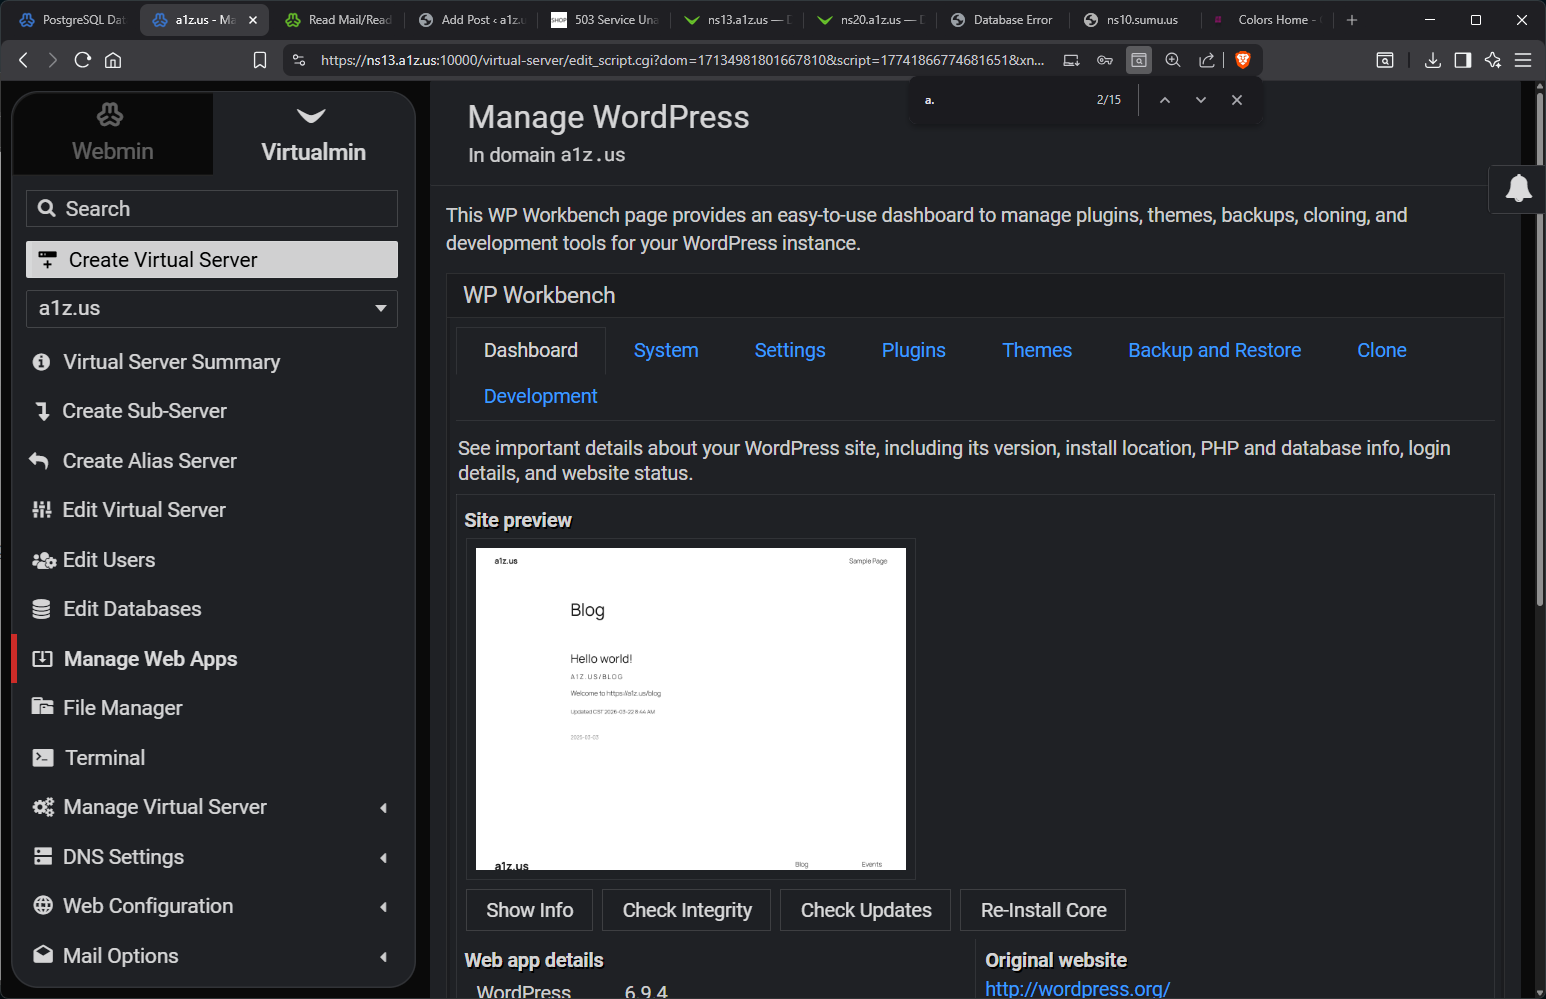Image resolution: width=1546 pixels, height=999 pixels.
Task: Select Edit Databases in the sidebar
Action: (130, 608)
